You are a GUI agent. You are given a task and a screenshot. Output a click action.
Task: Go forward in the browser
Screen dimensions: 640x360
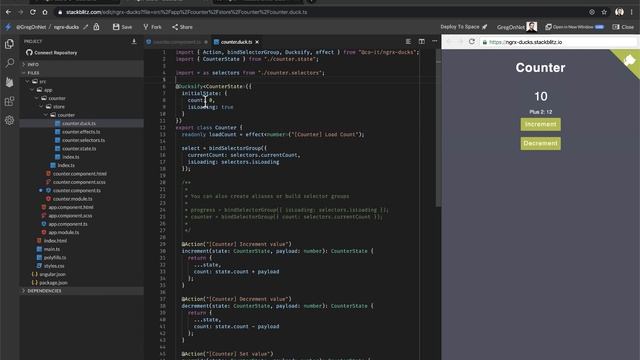tap(20, 12)
